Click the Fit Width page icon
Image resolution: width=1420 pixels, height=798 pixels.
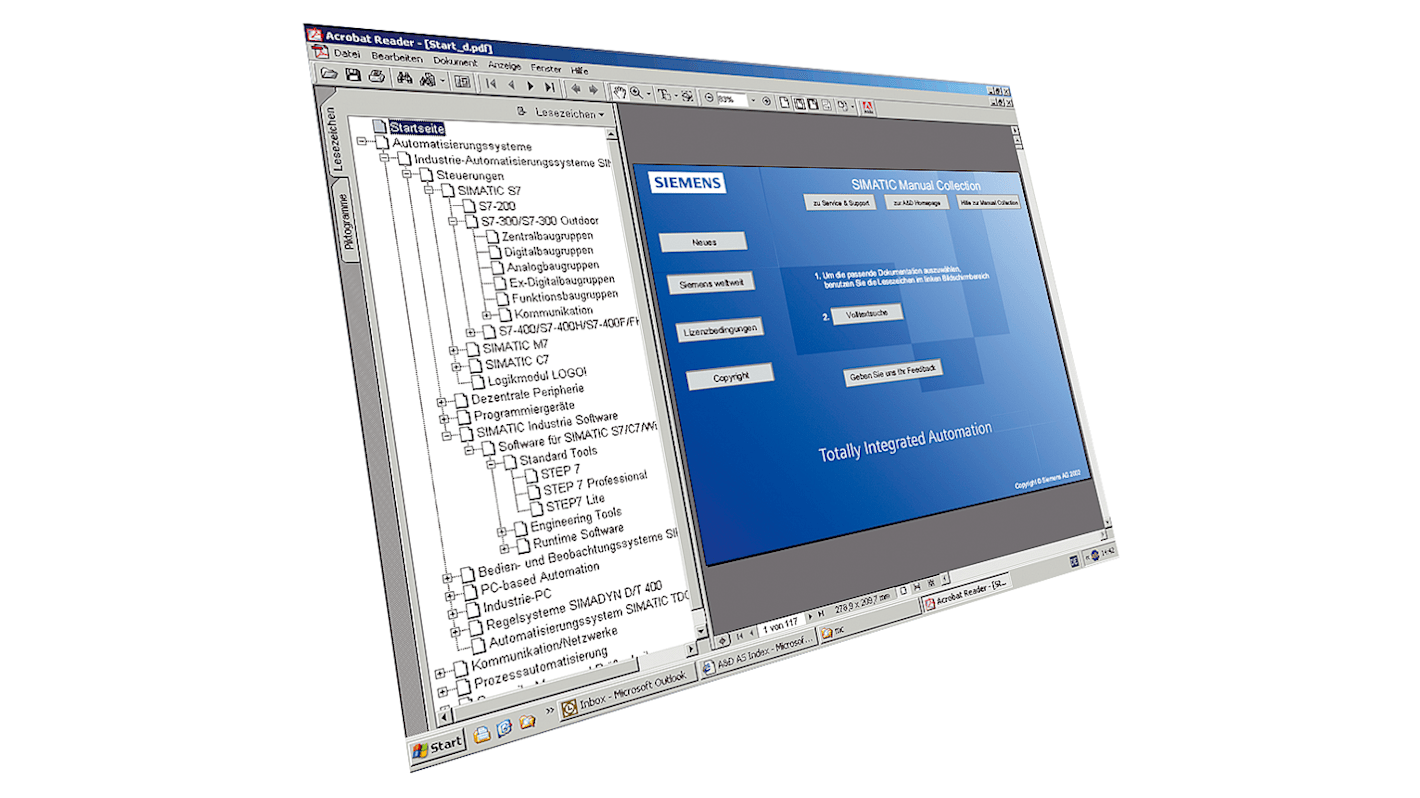(813, 104)
